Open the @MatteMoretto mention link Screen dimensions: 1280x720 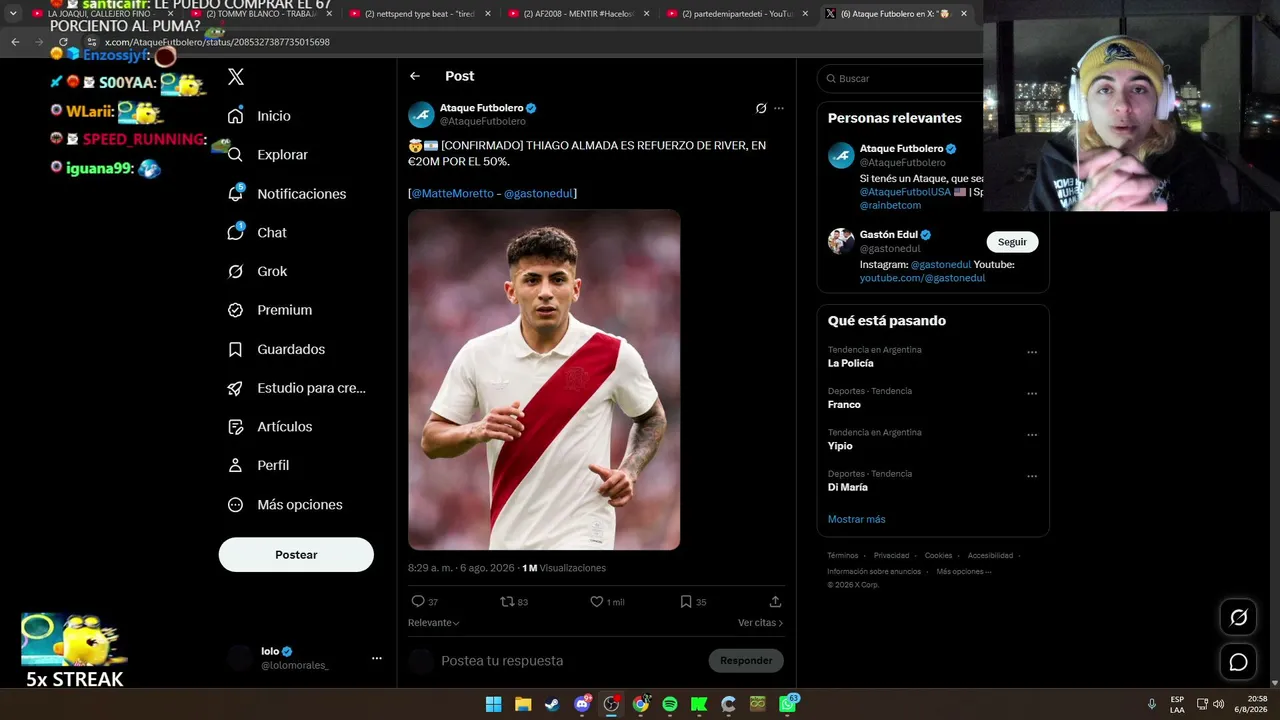453,193
